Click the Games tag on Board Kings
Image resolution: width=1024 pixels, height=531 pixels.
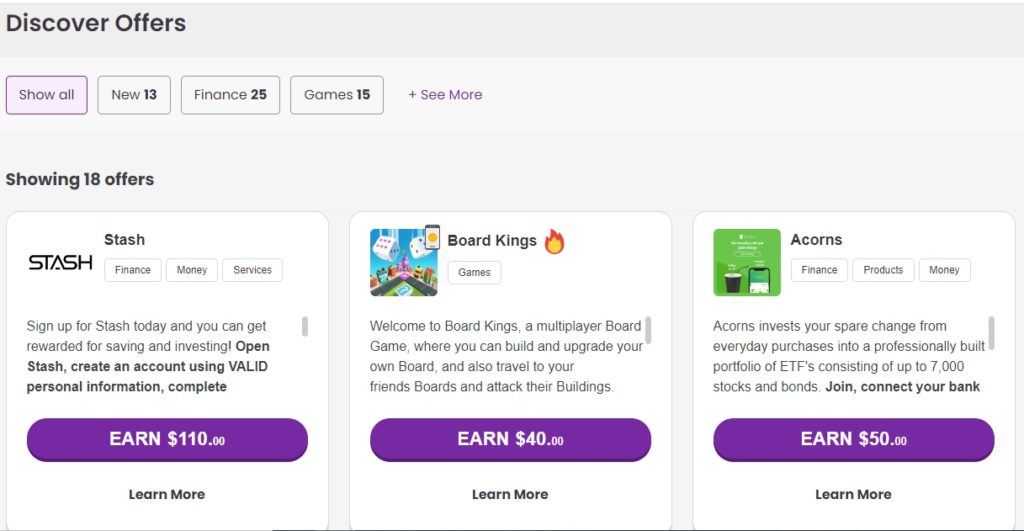point(474,272)
